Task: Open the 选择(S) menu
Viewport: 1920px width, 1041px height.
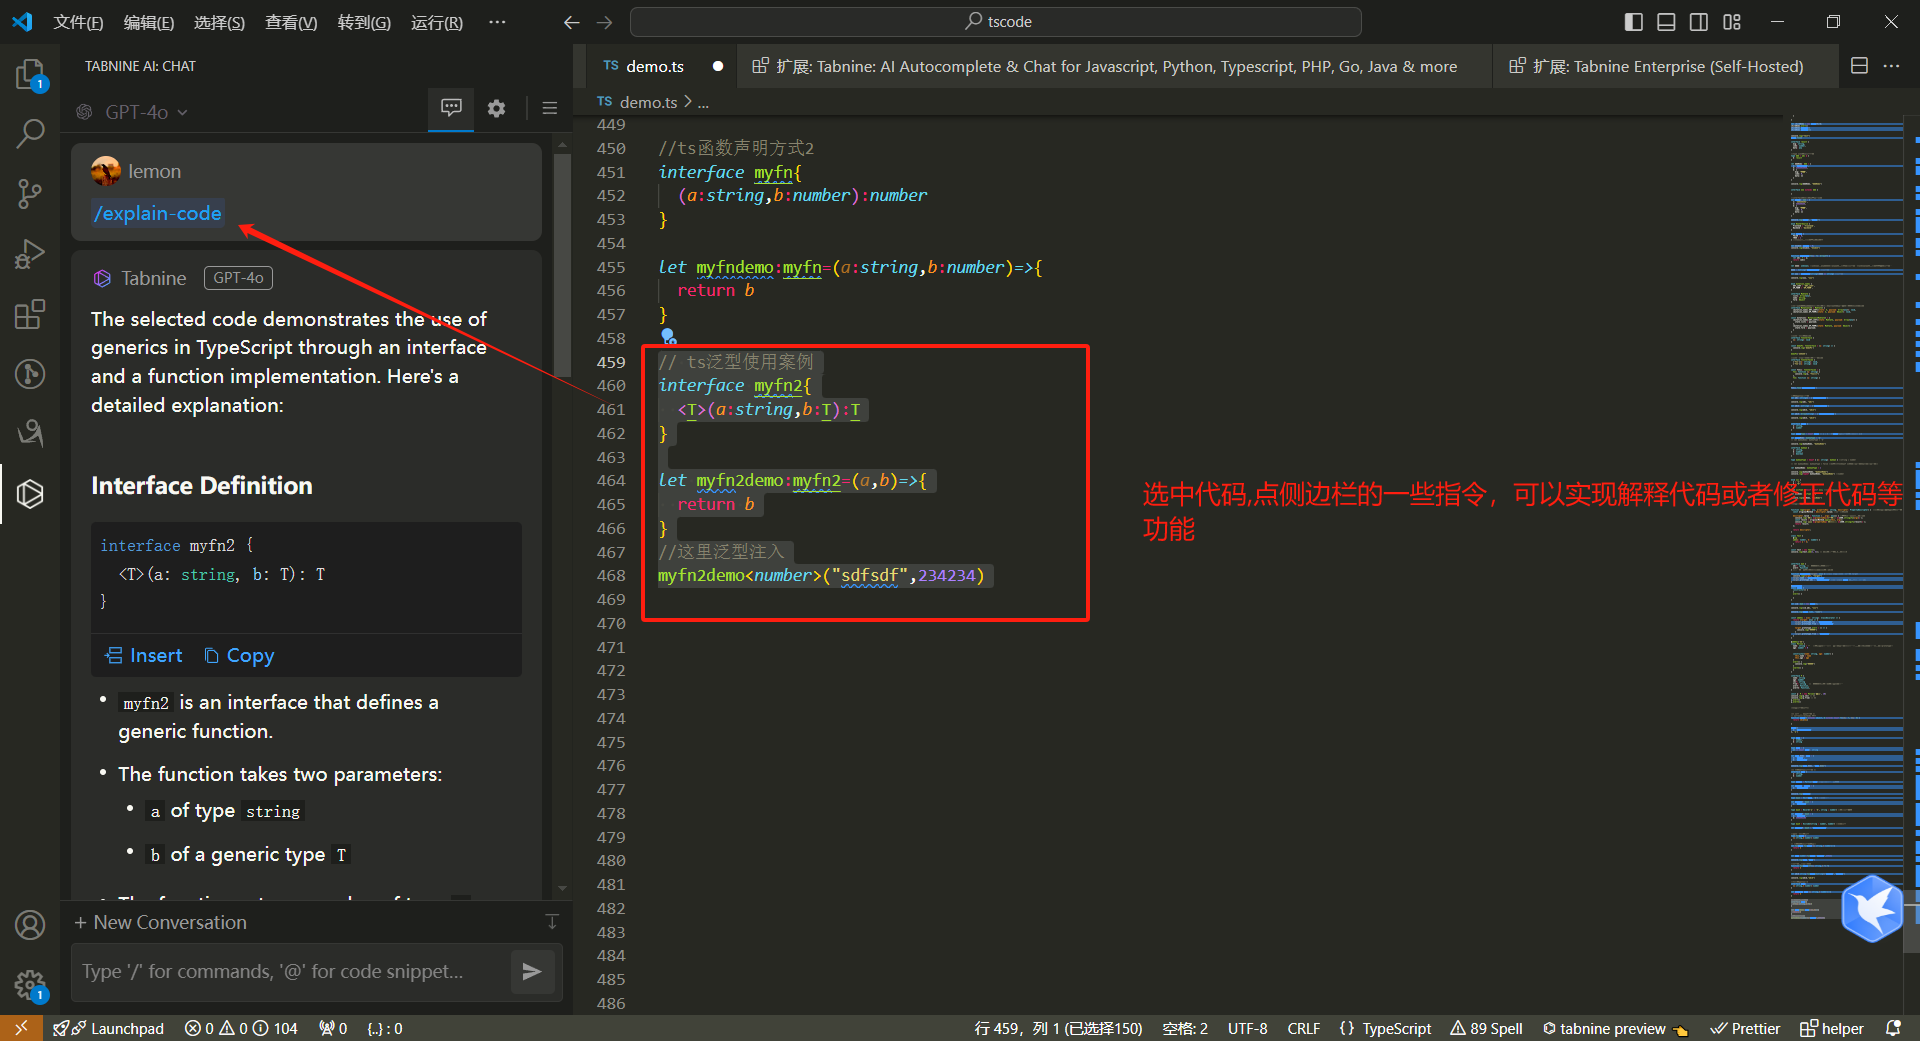Action: (219, 22)
